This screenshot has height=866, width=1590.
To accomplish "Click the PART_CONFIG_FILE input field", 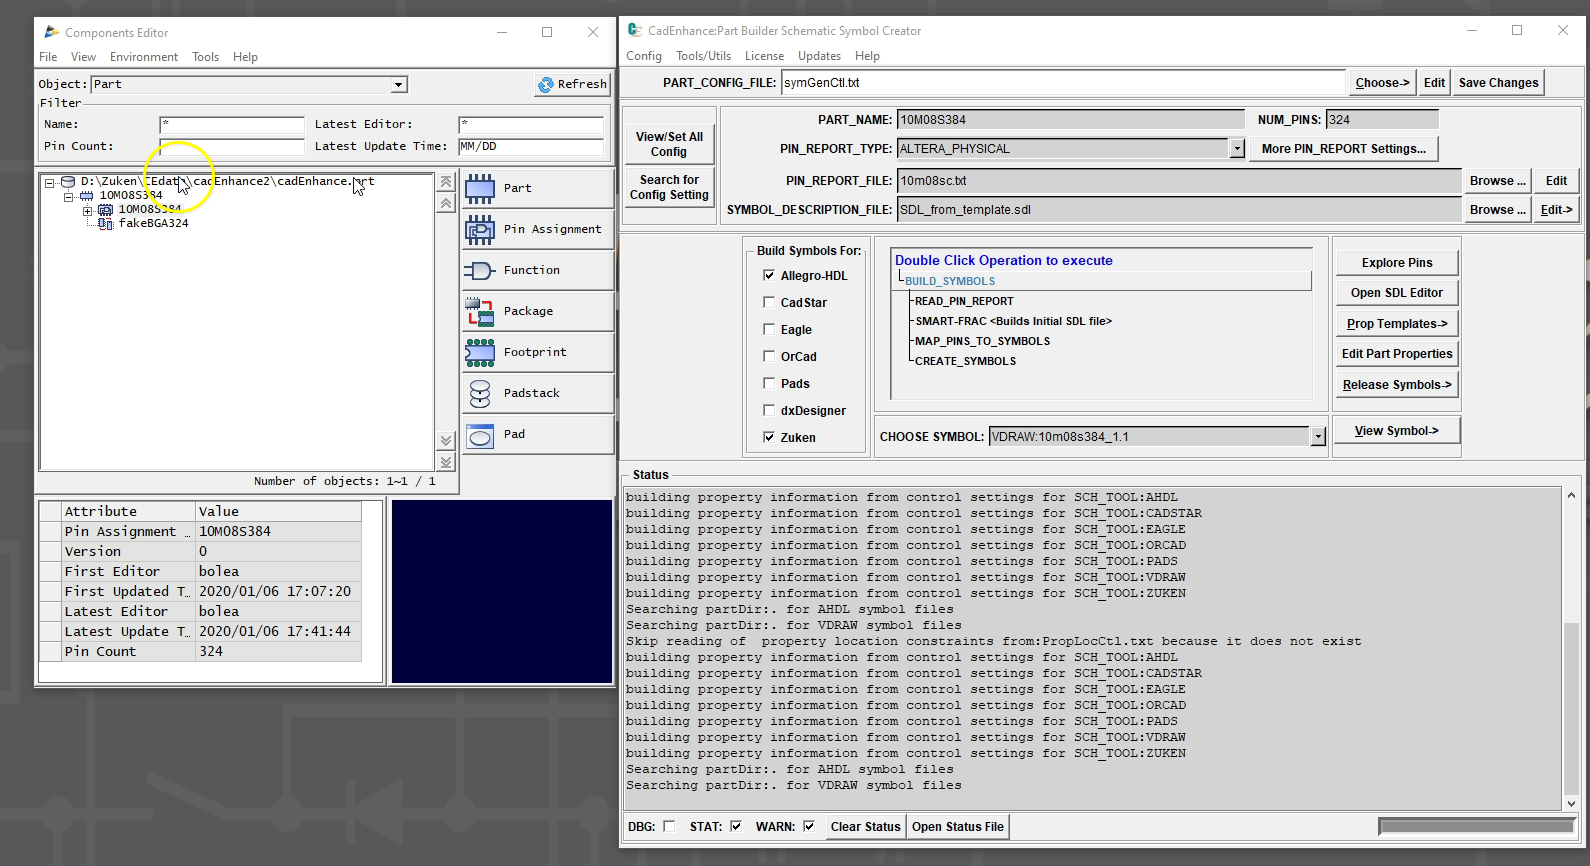I will pyautogui.click(x=1063, y=83).
